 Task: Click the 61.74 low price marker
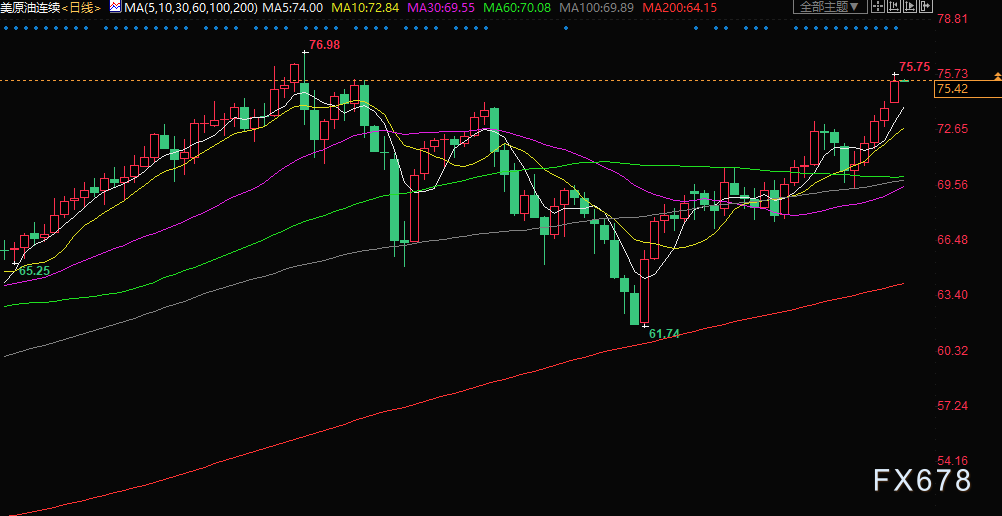[664, 333]
